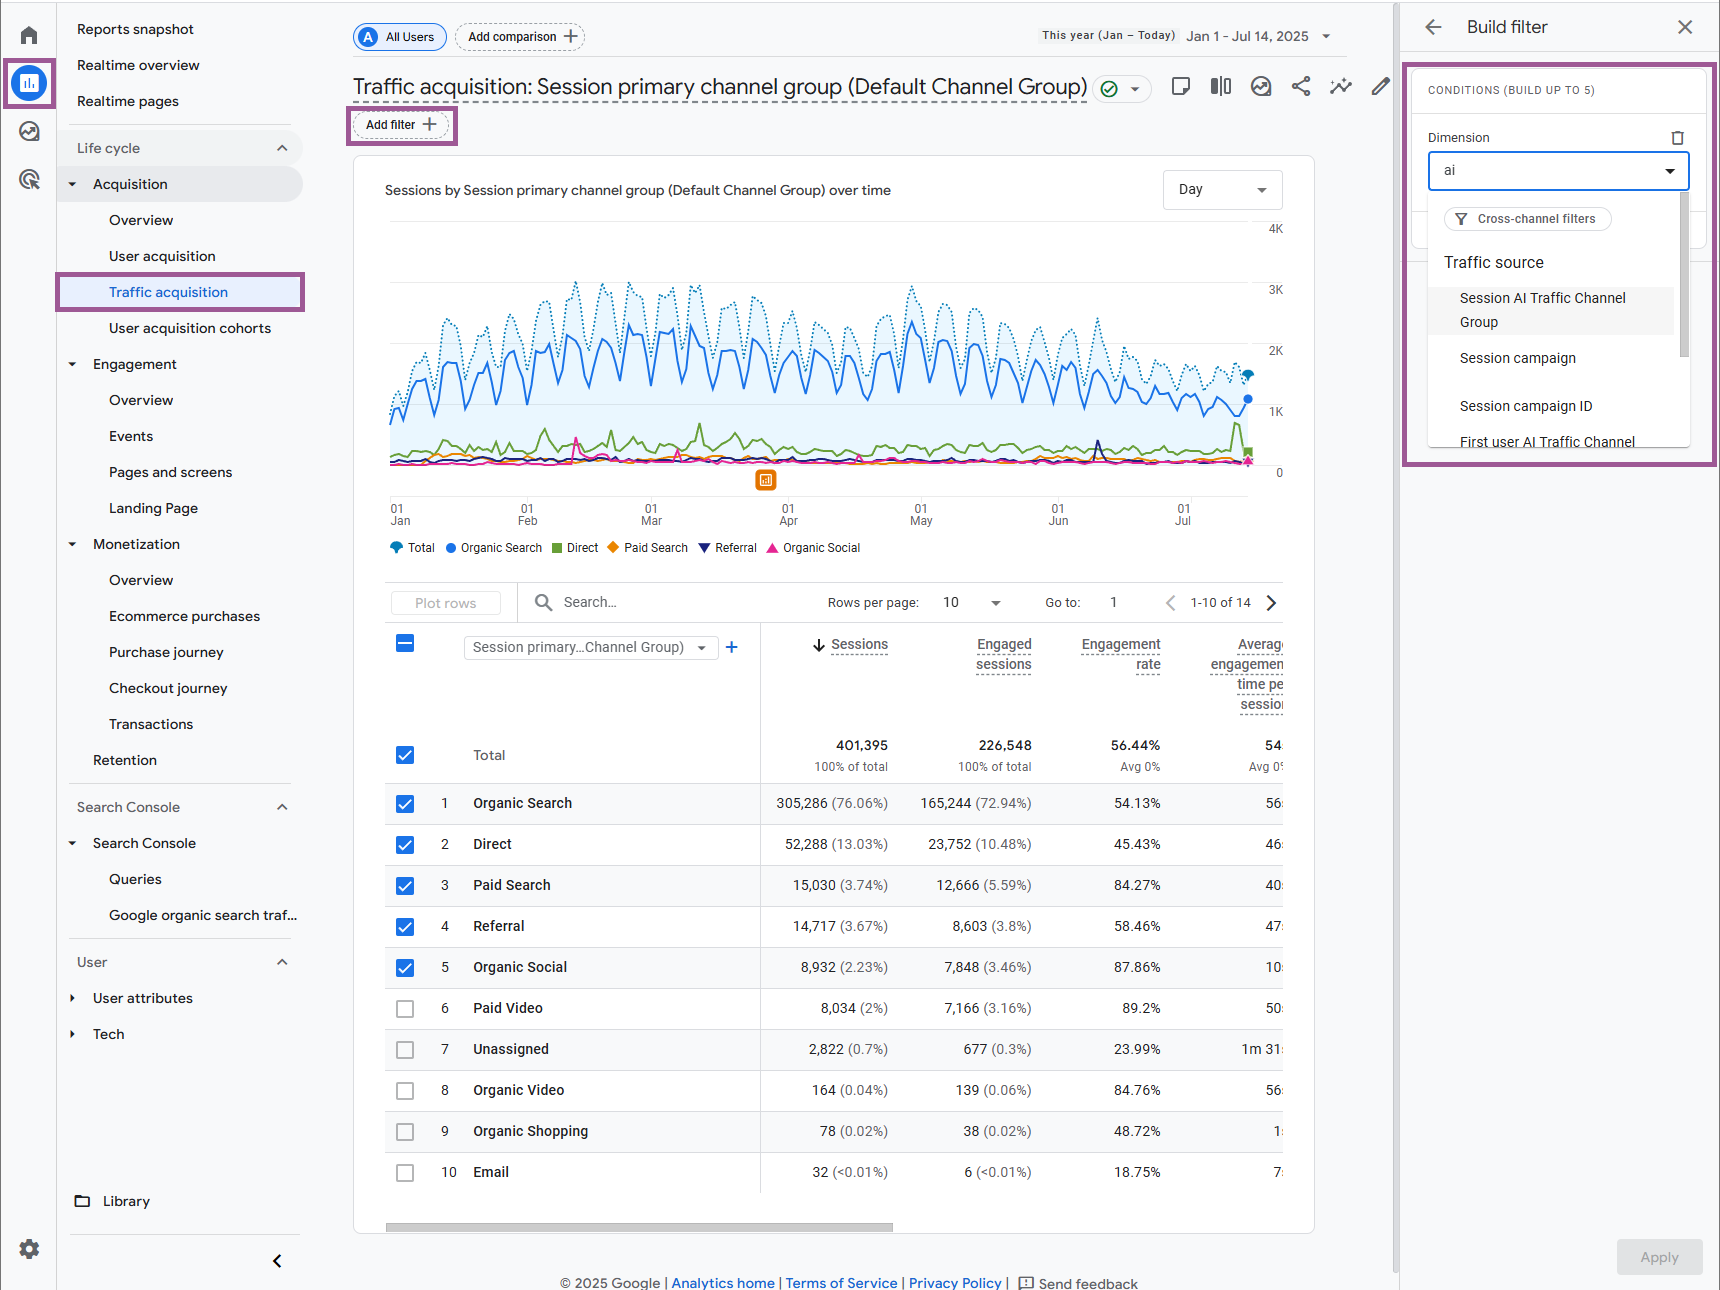Click the Apply filter button

1659,1257
